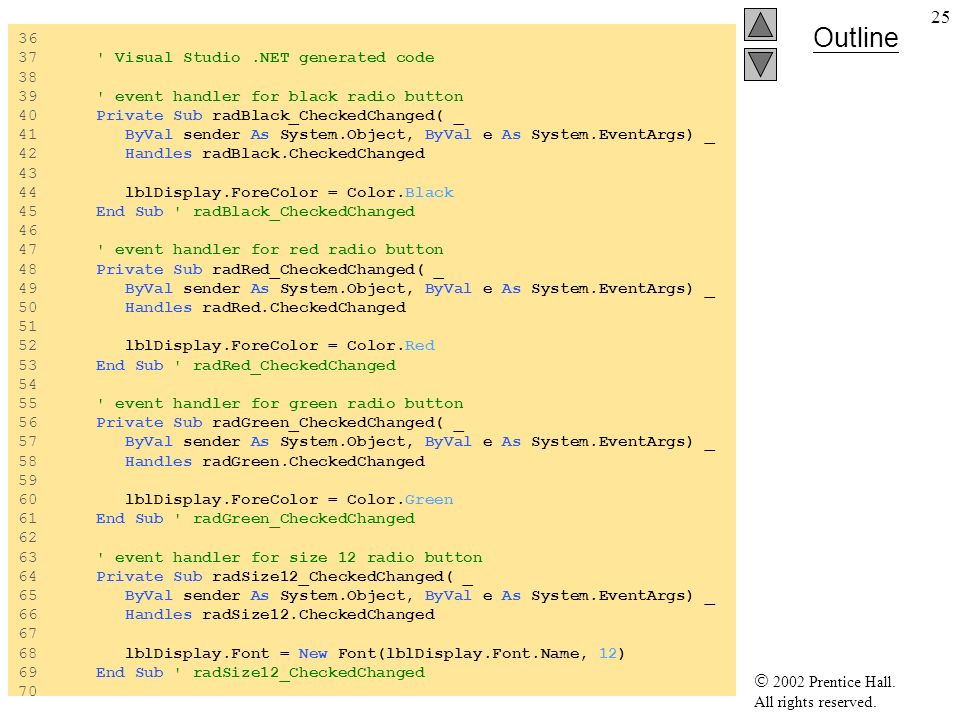Click line number 56
The width and height of the screenshot is (960, 720).
(x=28, y=423)
